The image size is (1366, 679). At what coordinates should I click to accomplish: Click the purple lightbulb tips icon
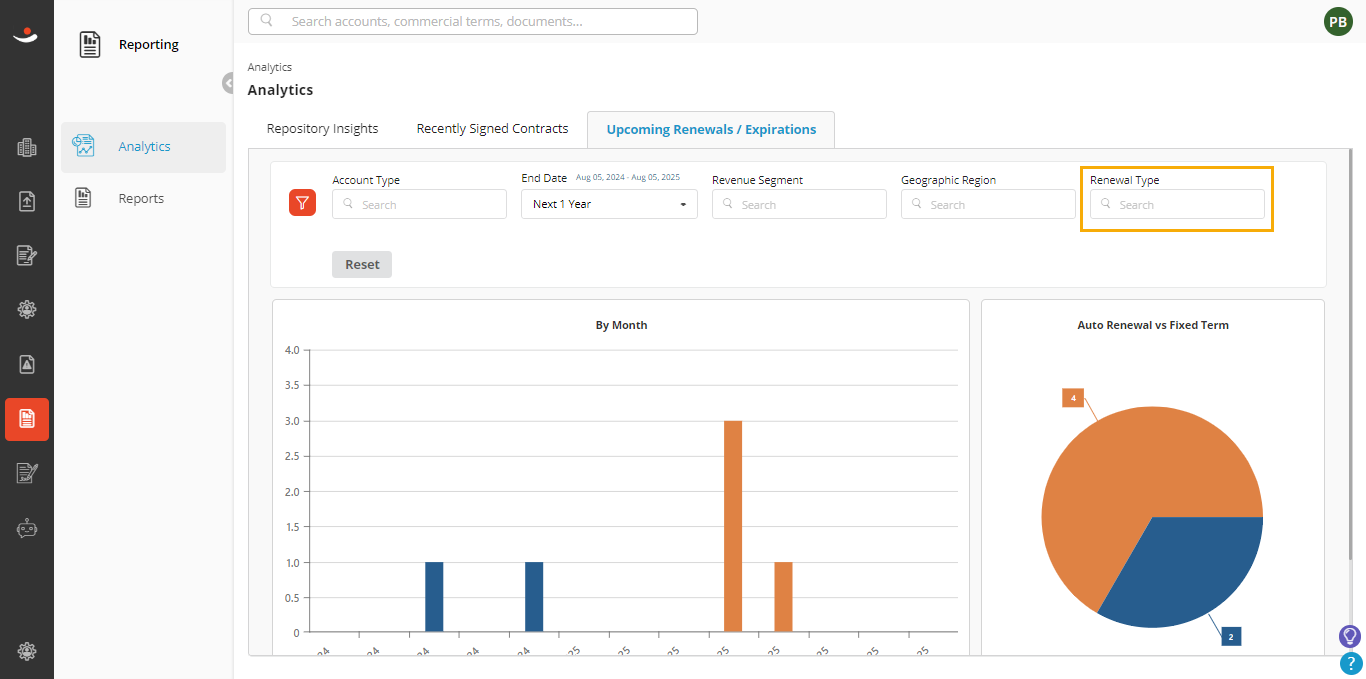click(1350, 636)
